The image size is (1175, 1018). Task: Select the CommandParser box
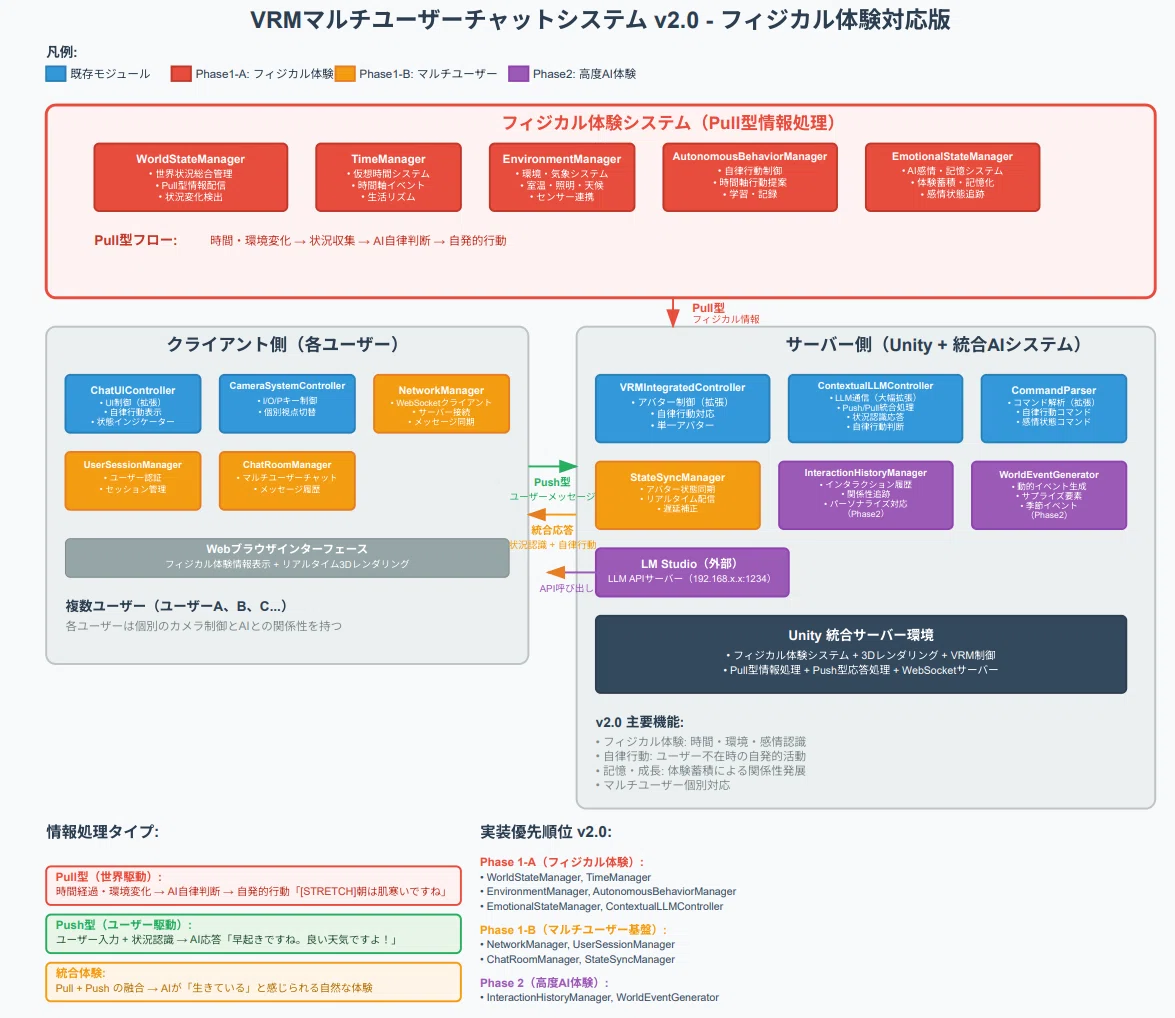[x=1054, y=408]
